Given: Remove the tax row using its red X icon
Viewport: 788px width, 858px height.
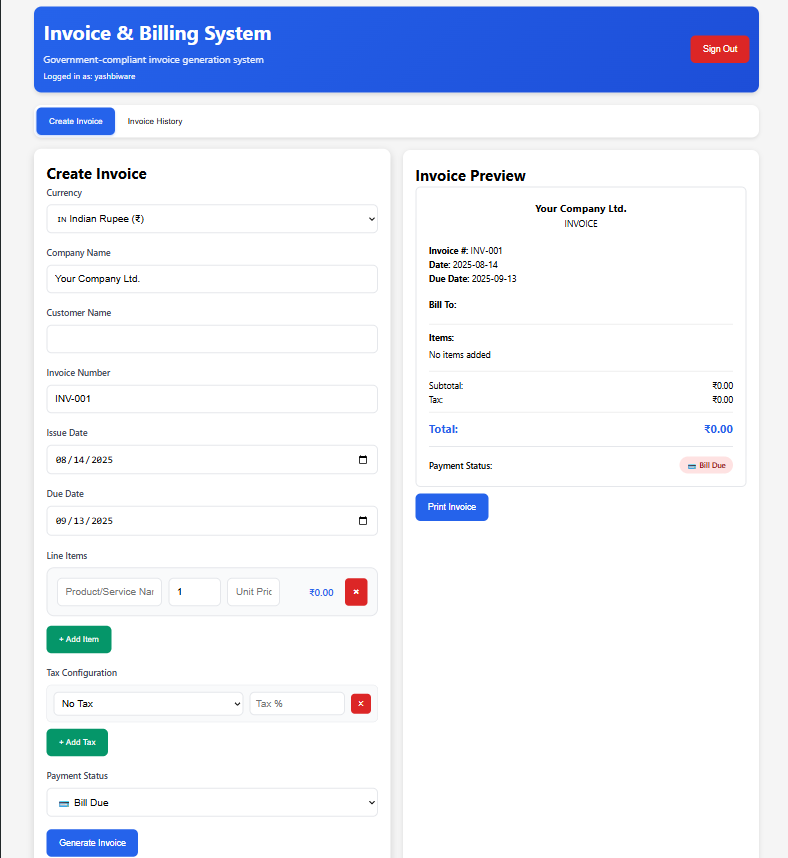Looking at the screenshot, I should pos(361,703).
